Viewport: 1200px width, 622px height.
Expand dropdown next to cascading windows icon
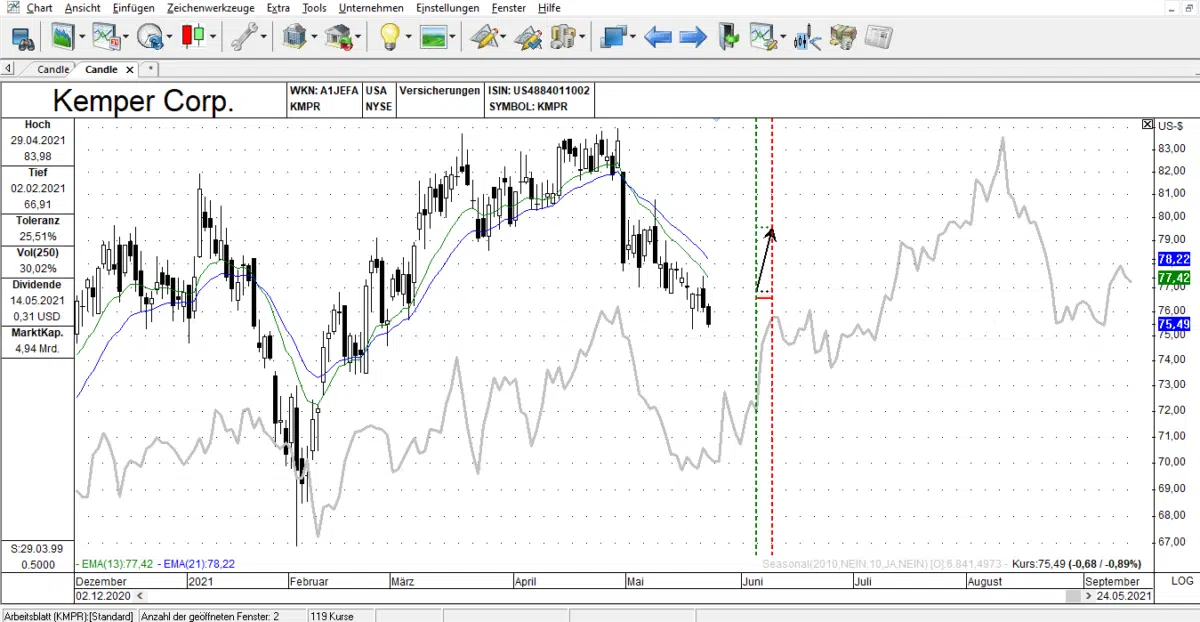click(x=632, y=38)
